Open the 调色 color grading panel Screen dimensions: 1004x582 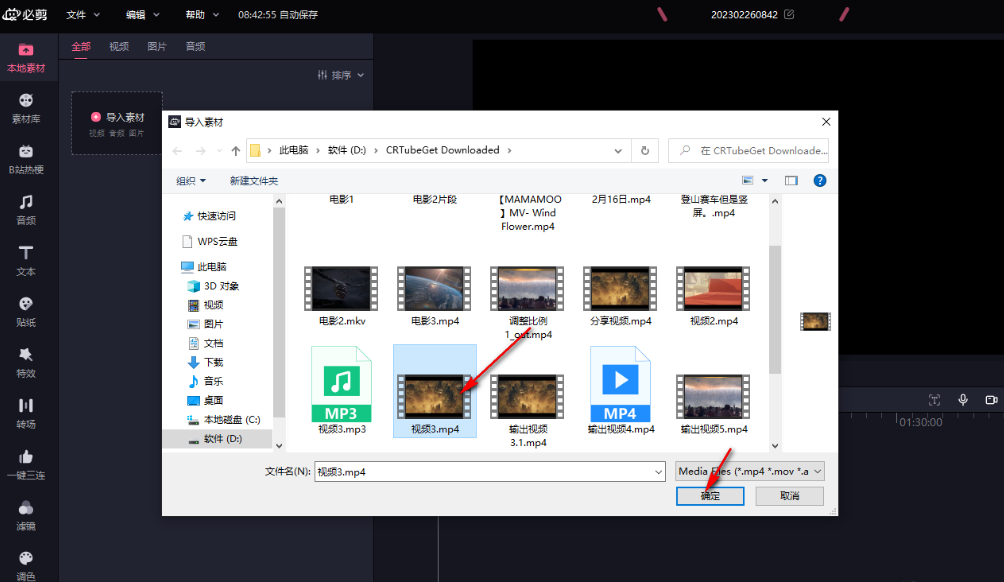point(25,561)
